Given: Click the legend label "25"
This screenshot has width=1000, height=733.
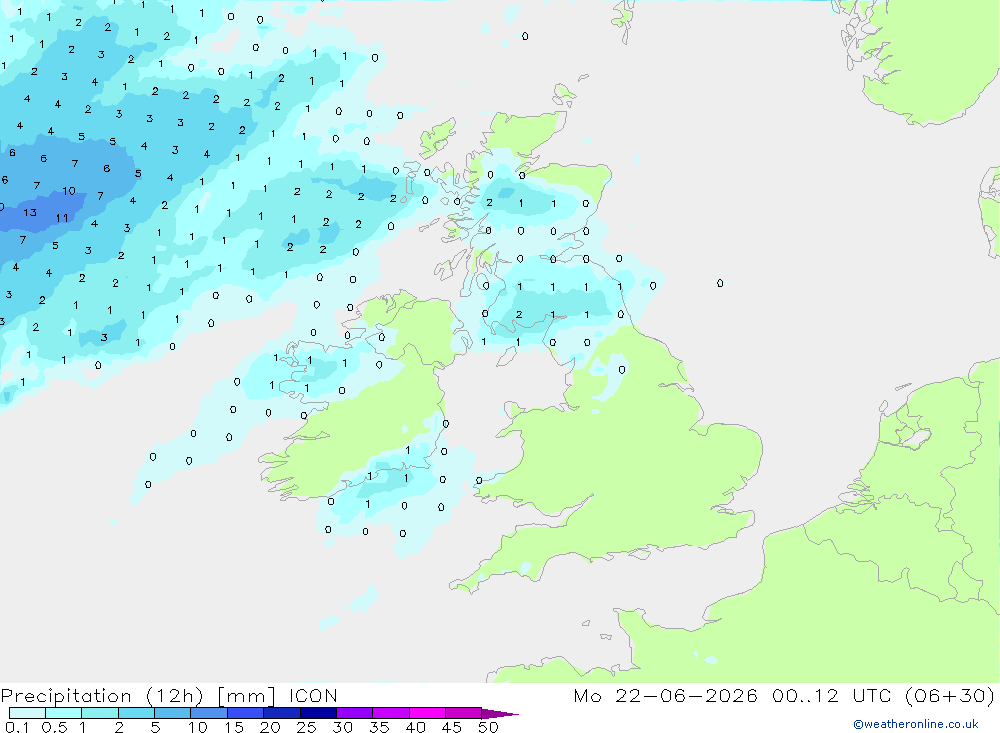Looking at the screenshot, I should click(x=306, y=727).
